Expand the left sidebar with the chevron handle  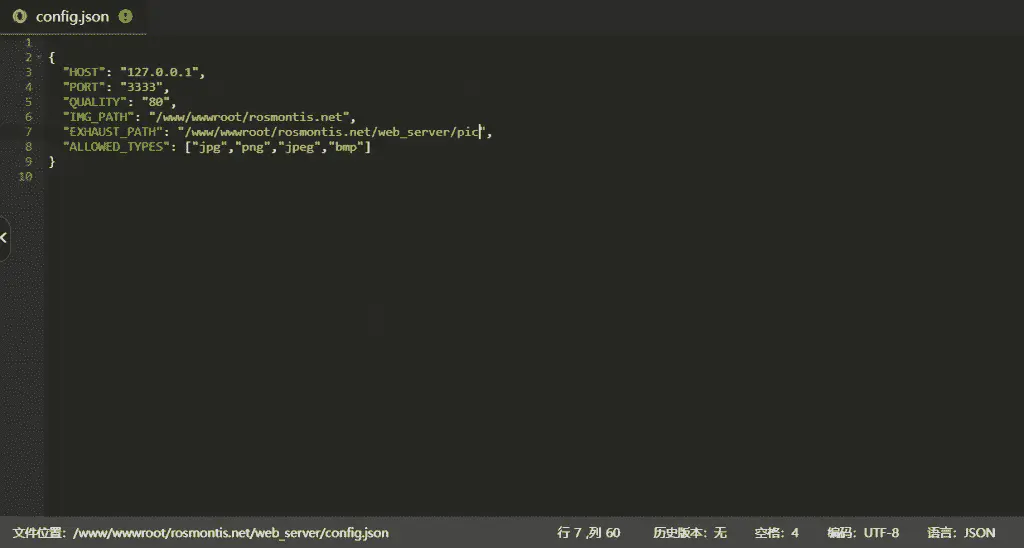click(4, 238)
